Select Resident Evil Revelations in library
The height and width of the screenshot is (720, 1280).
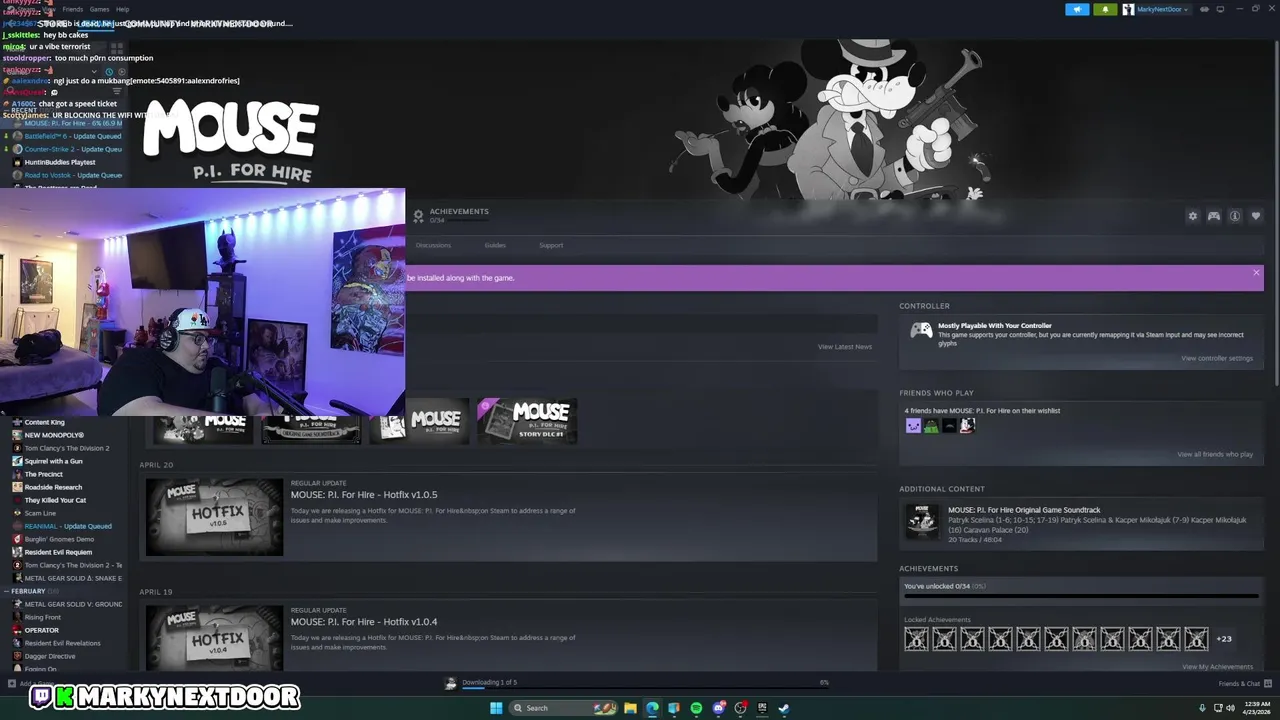pyautogui.click(x=62, y=643)
